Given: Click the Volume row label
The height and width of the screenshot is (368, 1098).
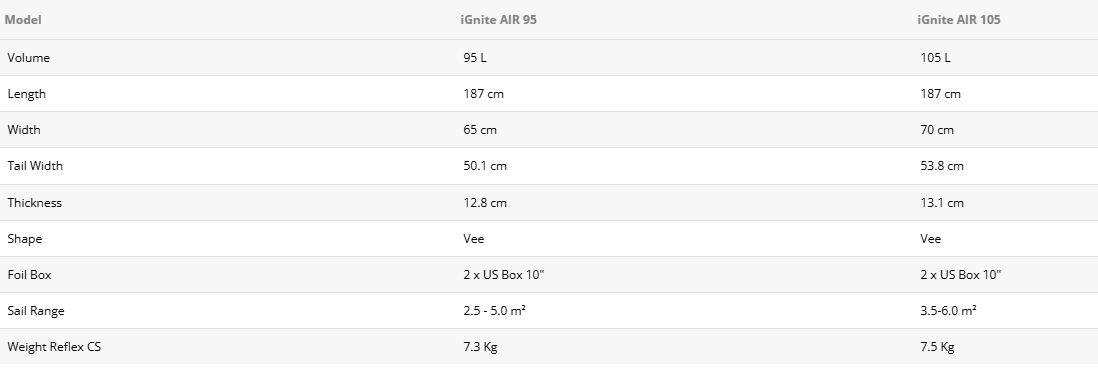Looking at the screenshot, I should pos(29,57).
